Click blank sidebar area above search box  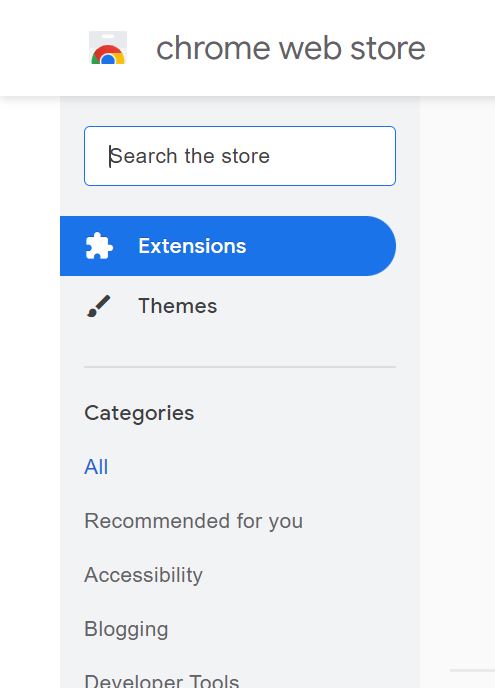(240, 111)
